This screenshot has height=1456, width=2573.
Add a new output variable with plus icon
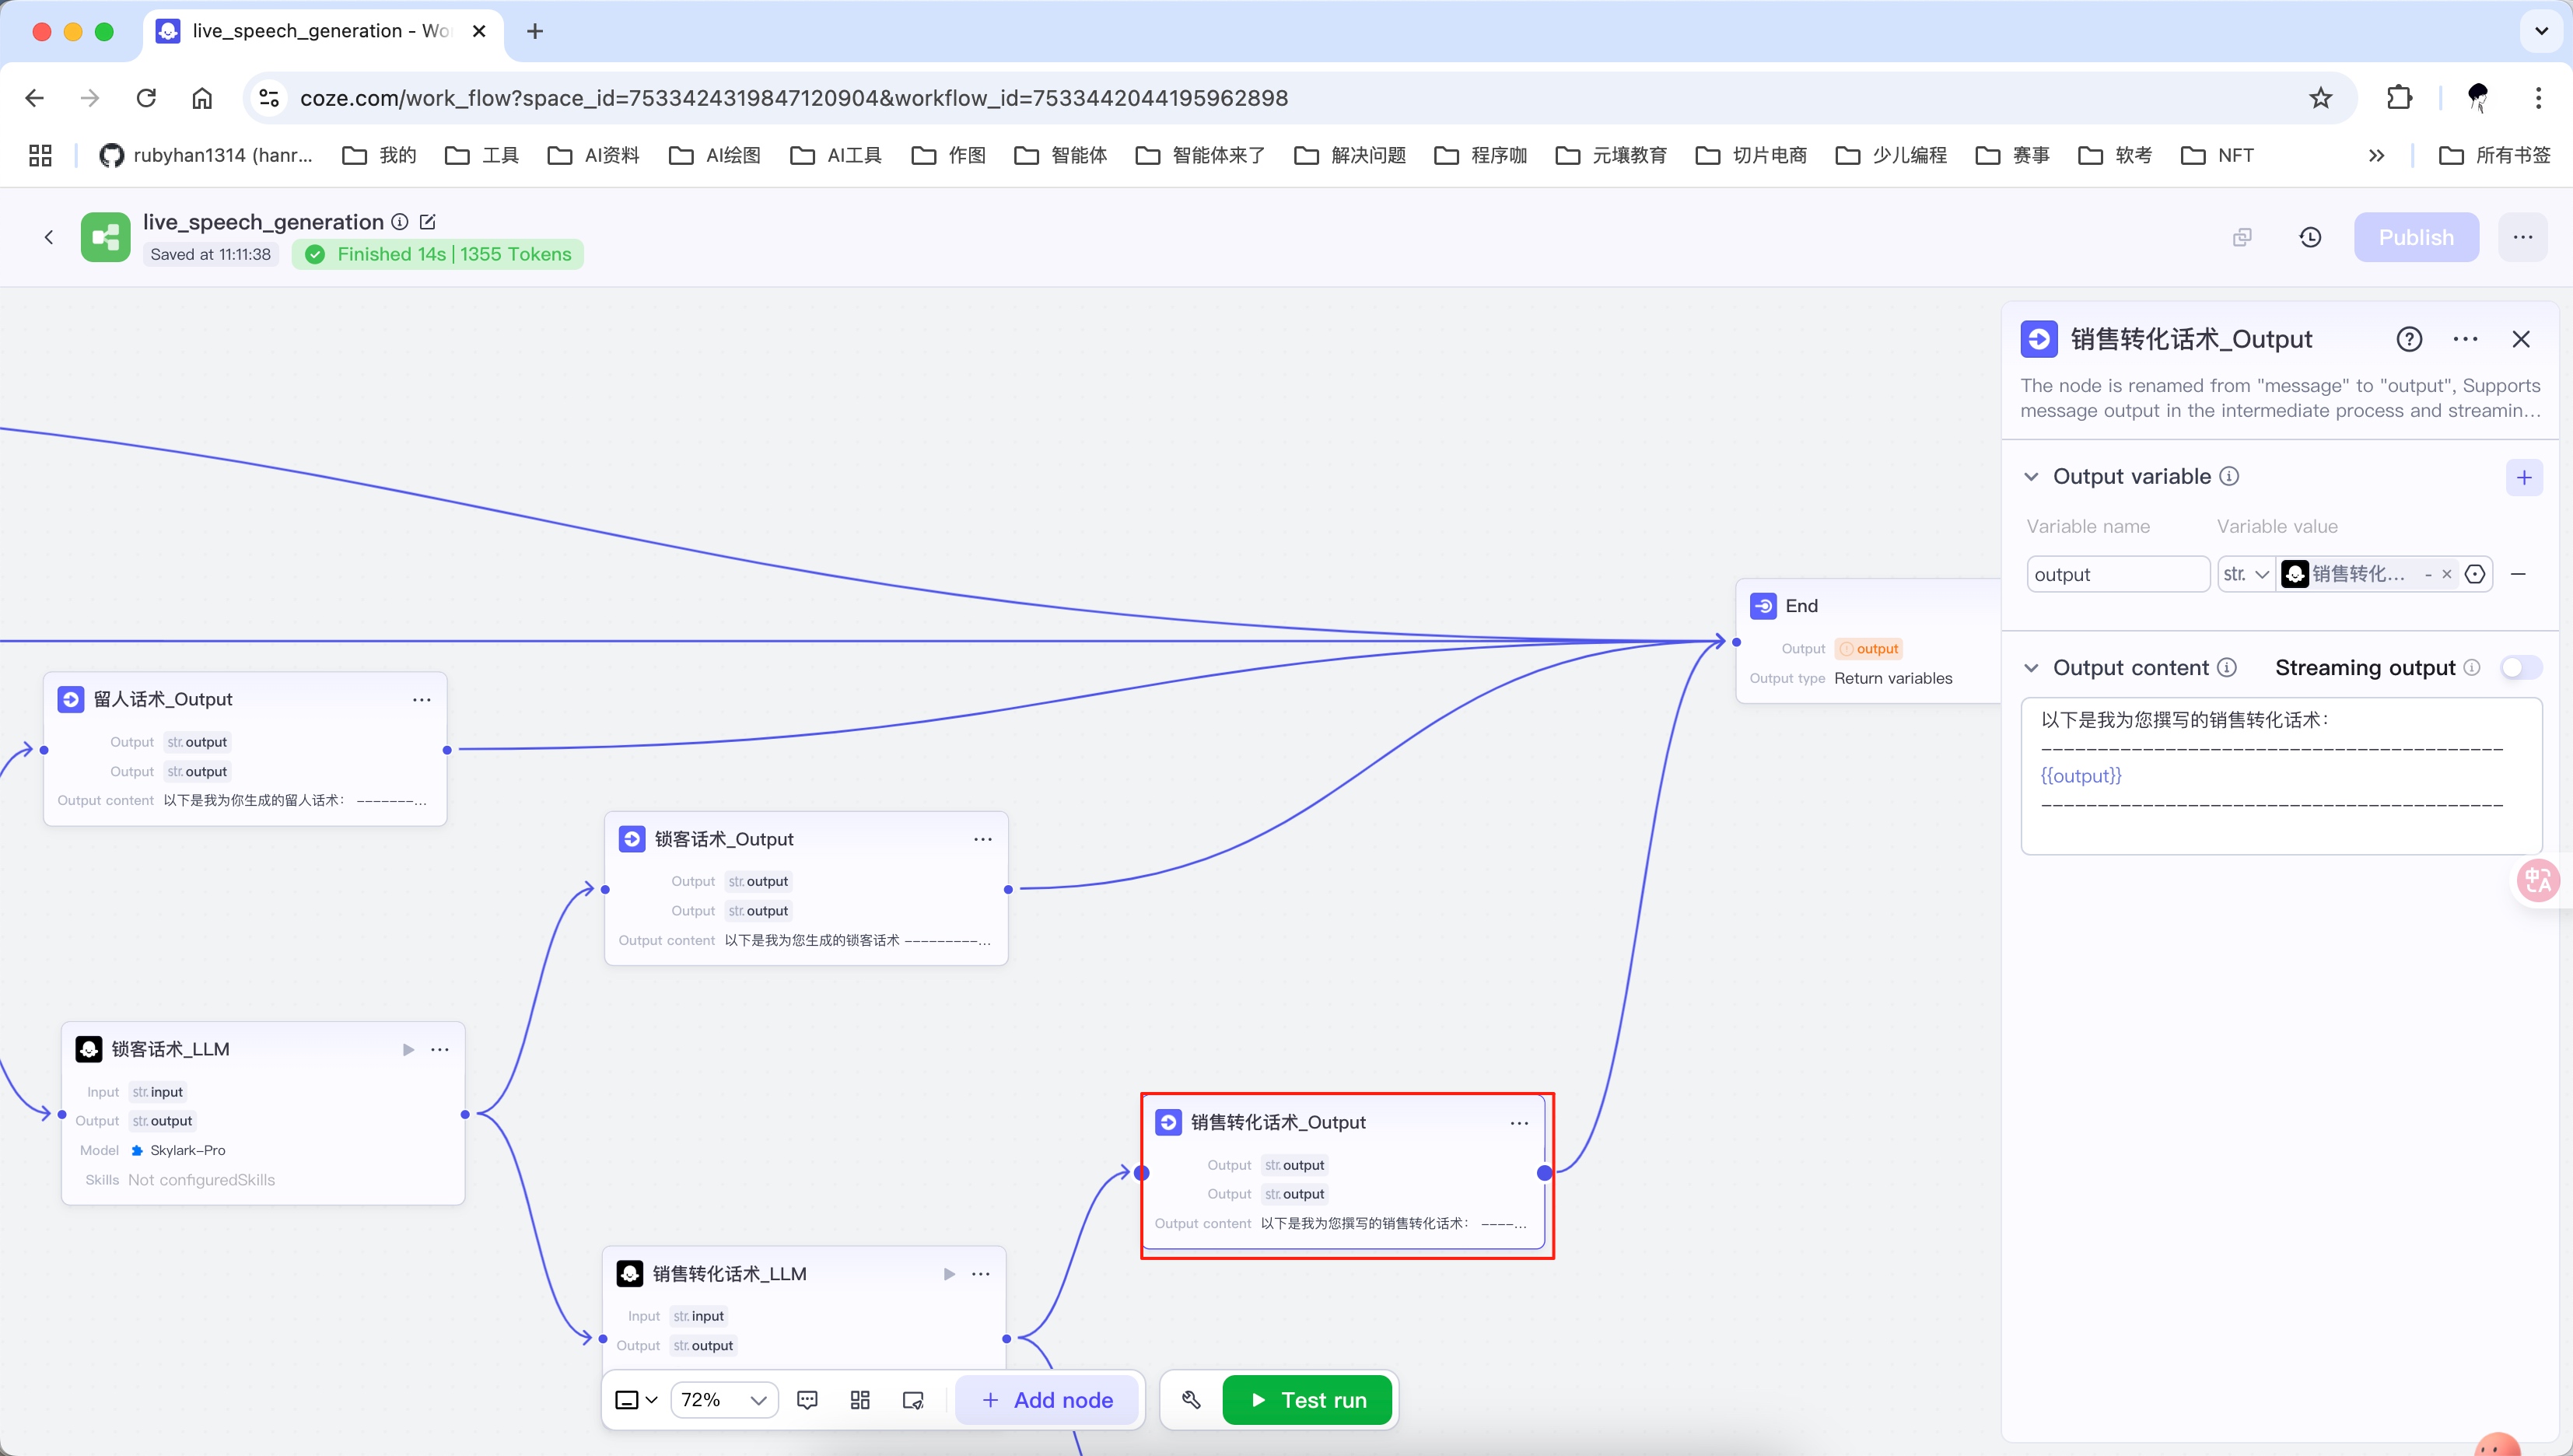click(2523, 478)
